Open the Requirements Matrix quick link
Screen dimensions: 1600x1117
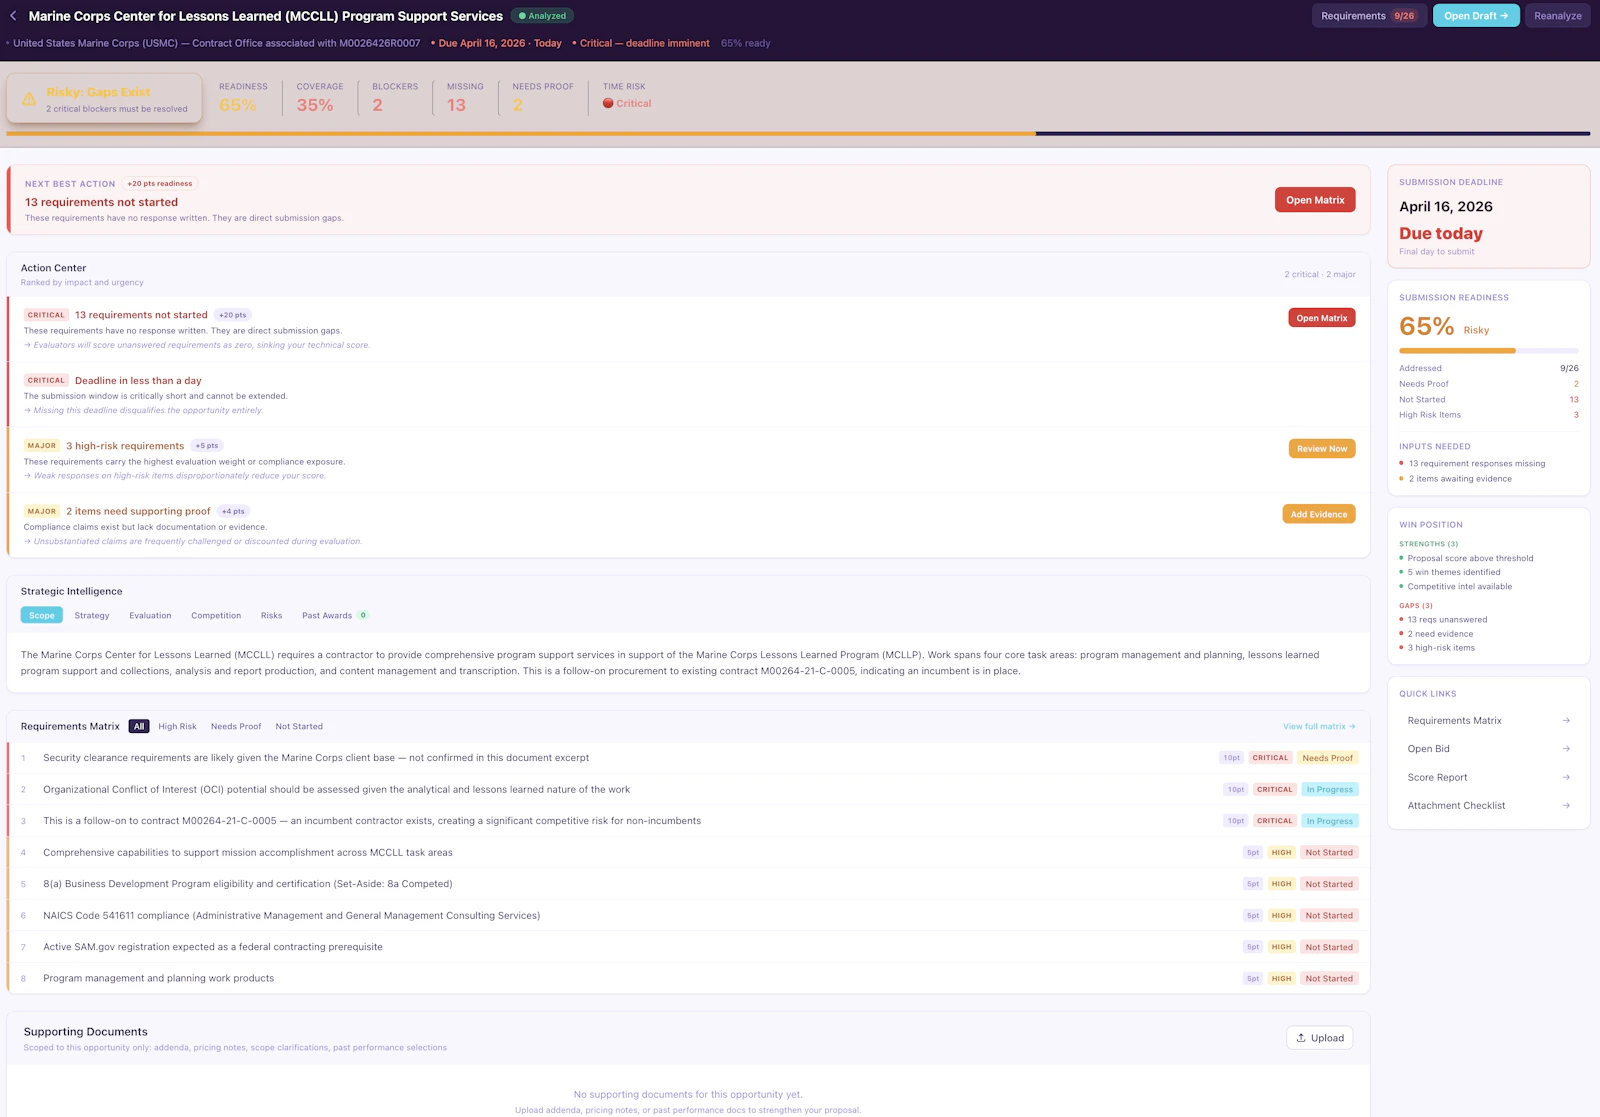click(x=1488, y=721)
